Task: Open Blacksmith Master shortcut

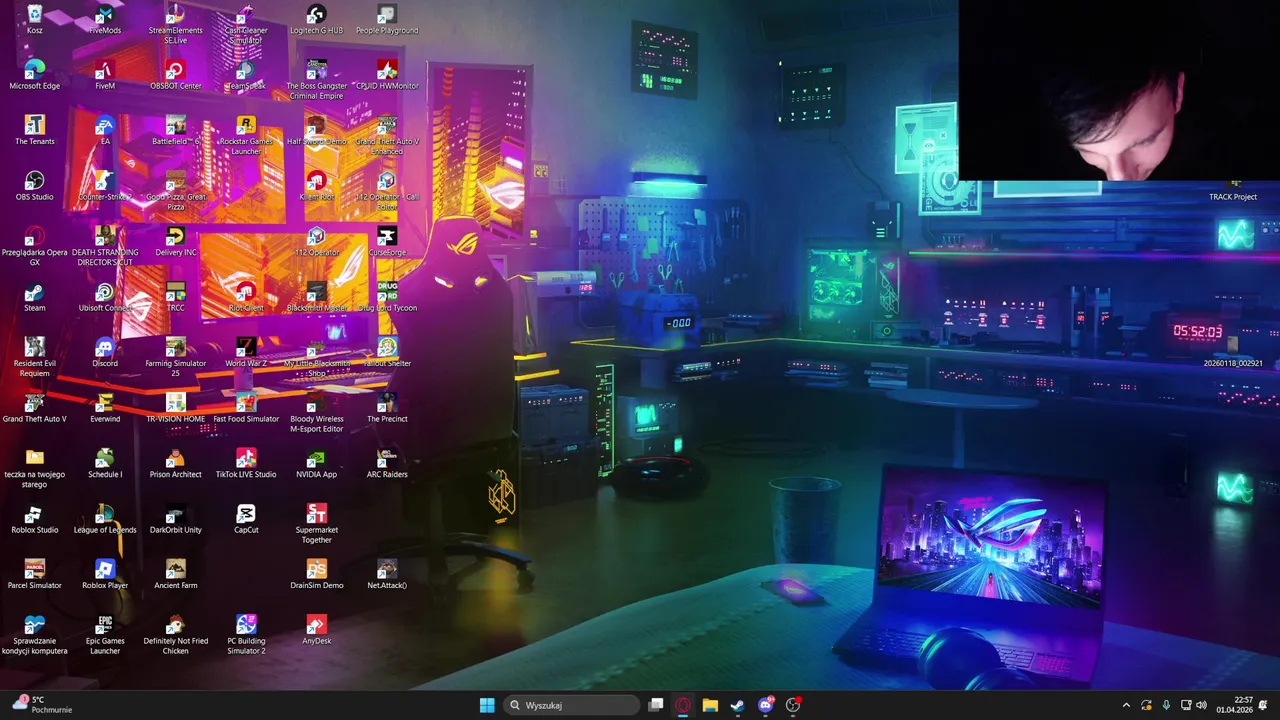Action: coord(316,297)
